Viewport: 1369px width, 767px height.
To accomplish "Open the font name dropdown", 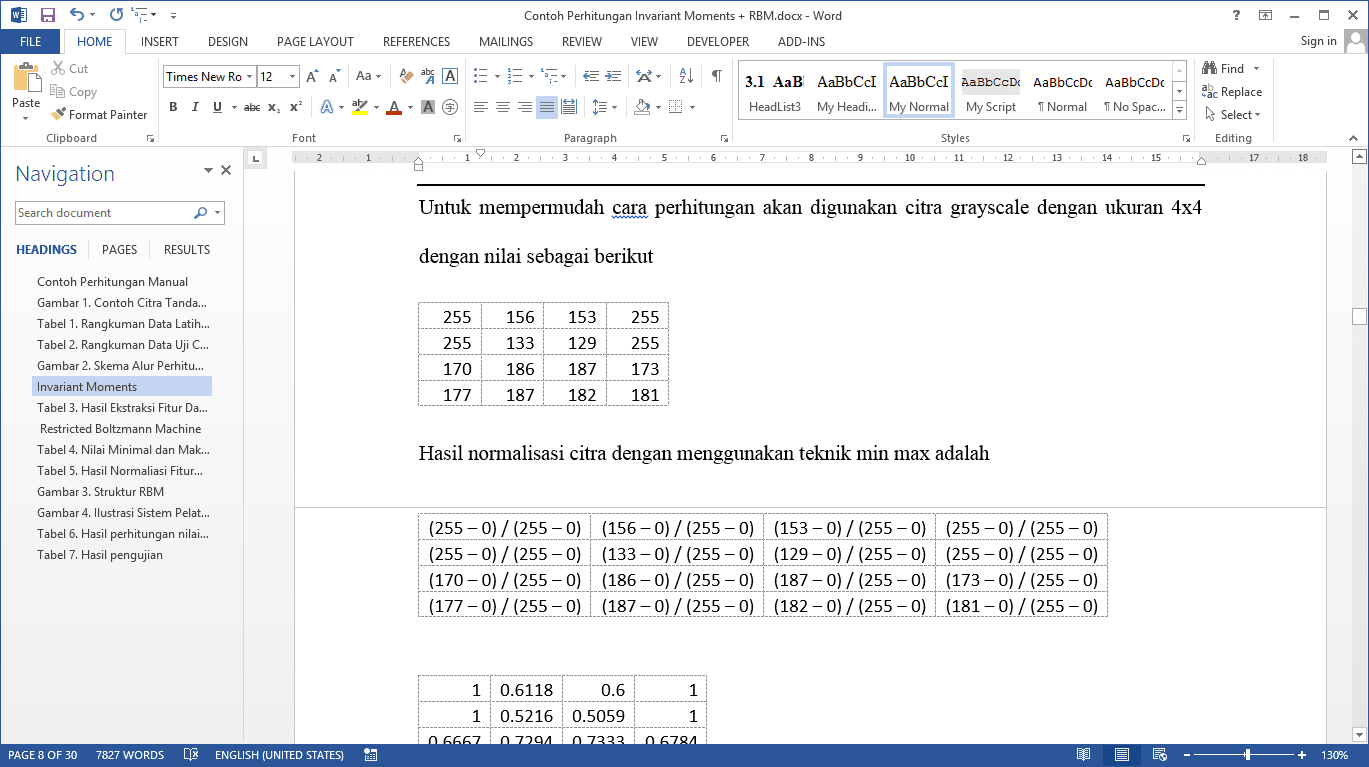I will [249, 77].
